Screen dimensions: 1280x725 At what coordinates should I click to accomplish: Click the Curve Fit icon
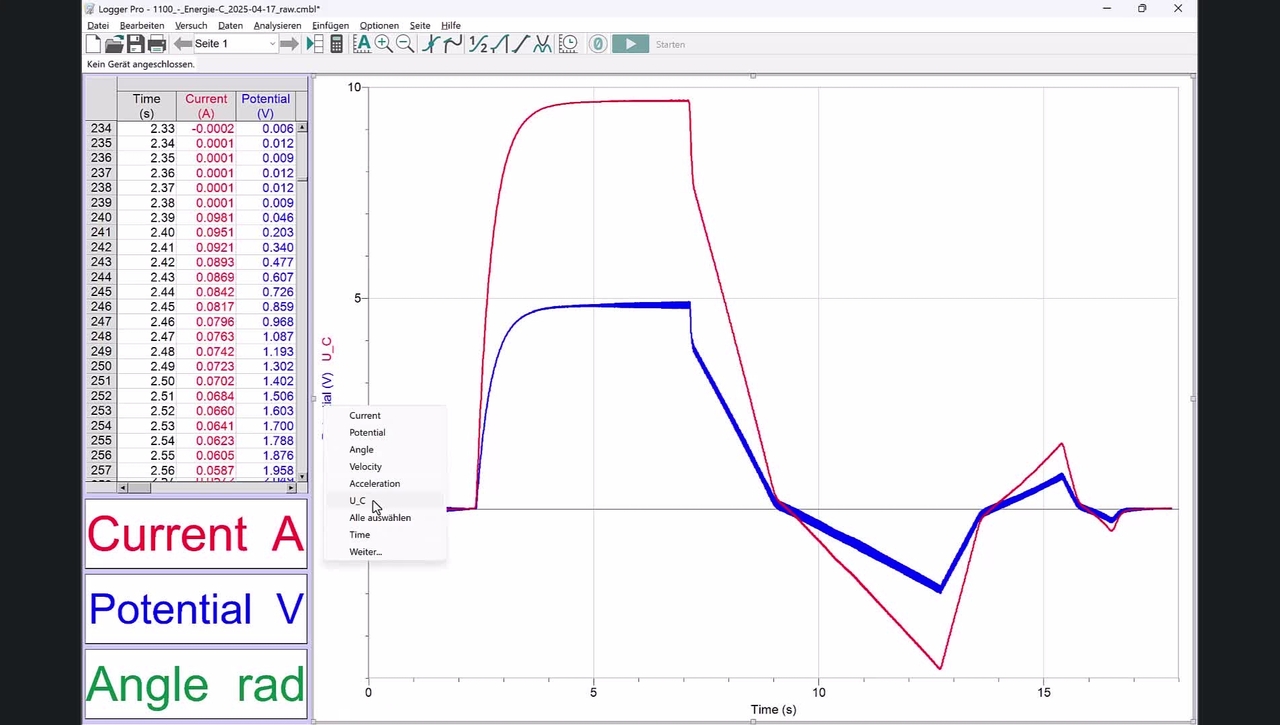coord(542,44)
